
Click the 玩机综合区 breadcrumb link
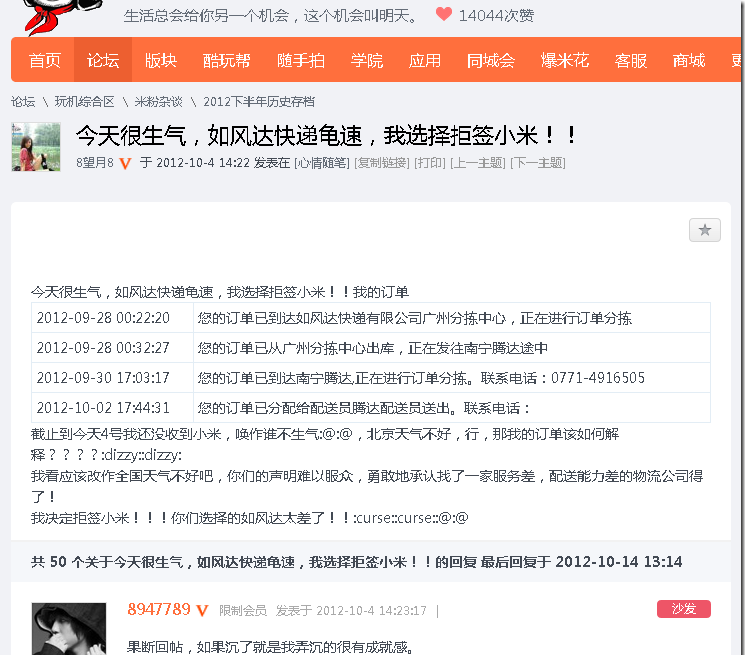click(x=84, y=102)
